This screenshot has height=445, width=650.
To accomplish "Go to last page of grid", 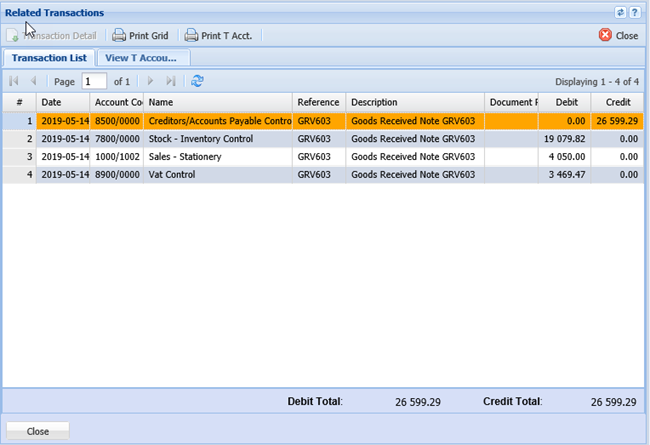I will 171,81.
